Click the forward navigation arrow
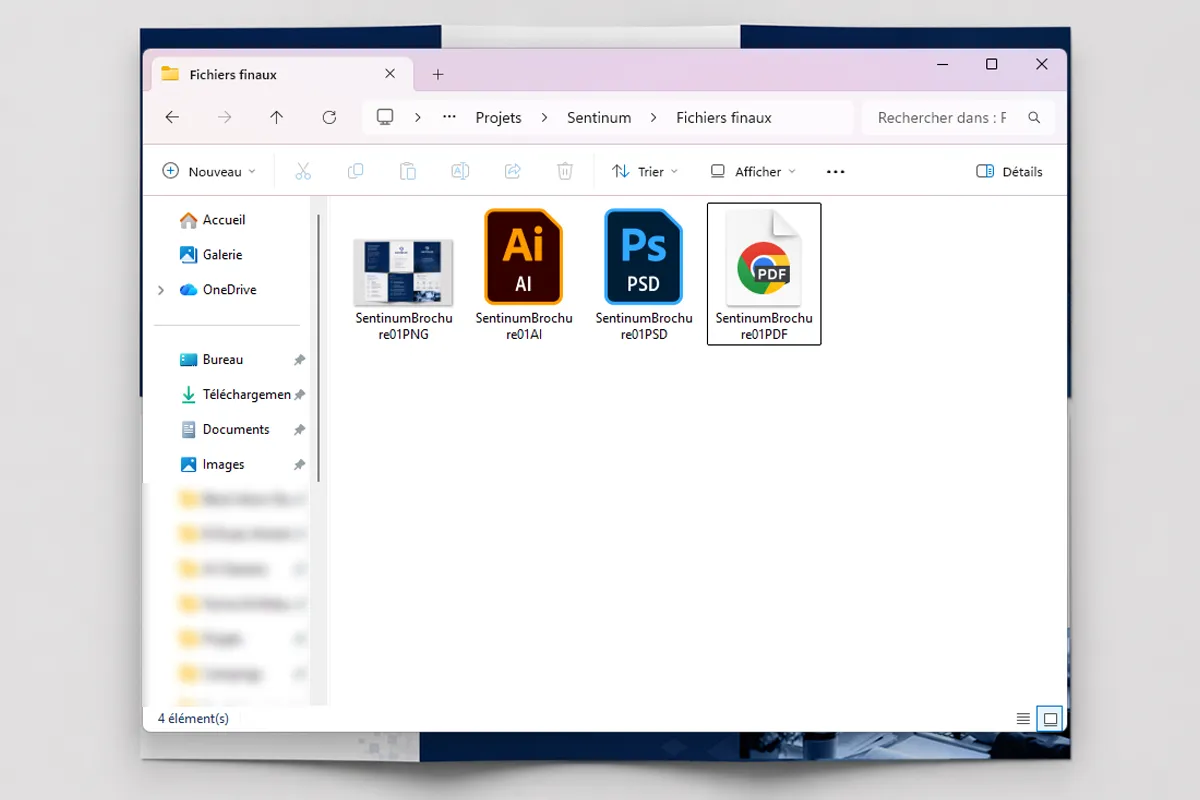 tap(224, 117)
